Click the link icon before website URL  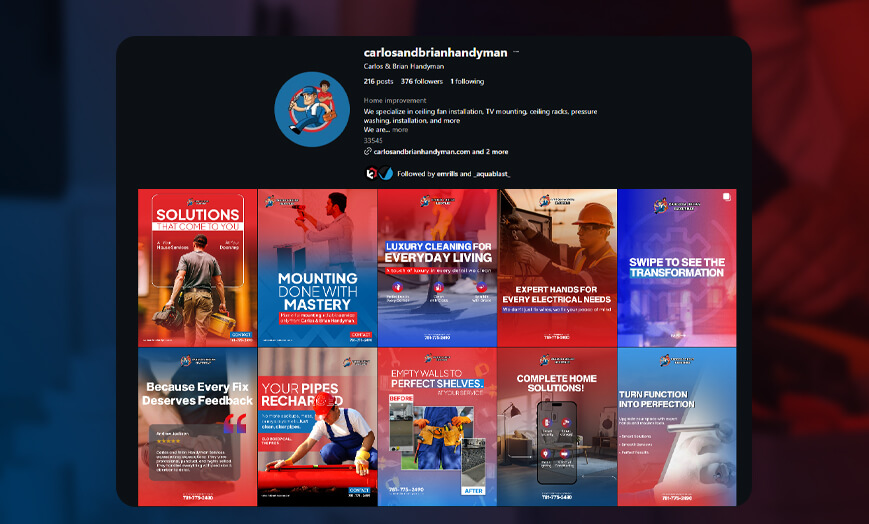click(x=368, y=151)
